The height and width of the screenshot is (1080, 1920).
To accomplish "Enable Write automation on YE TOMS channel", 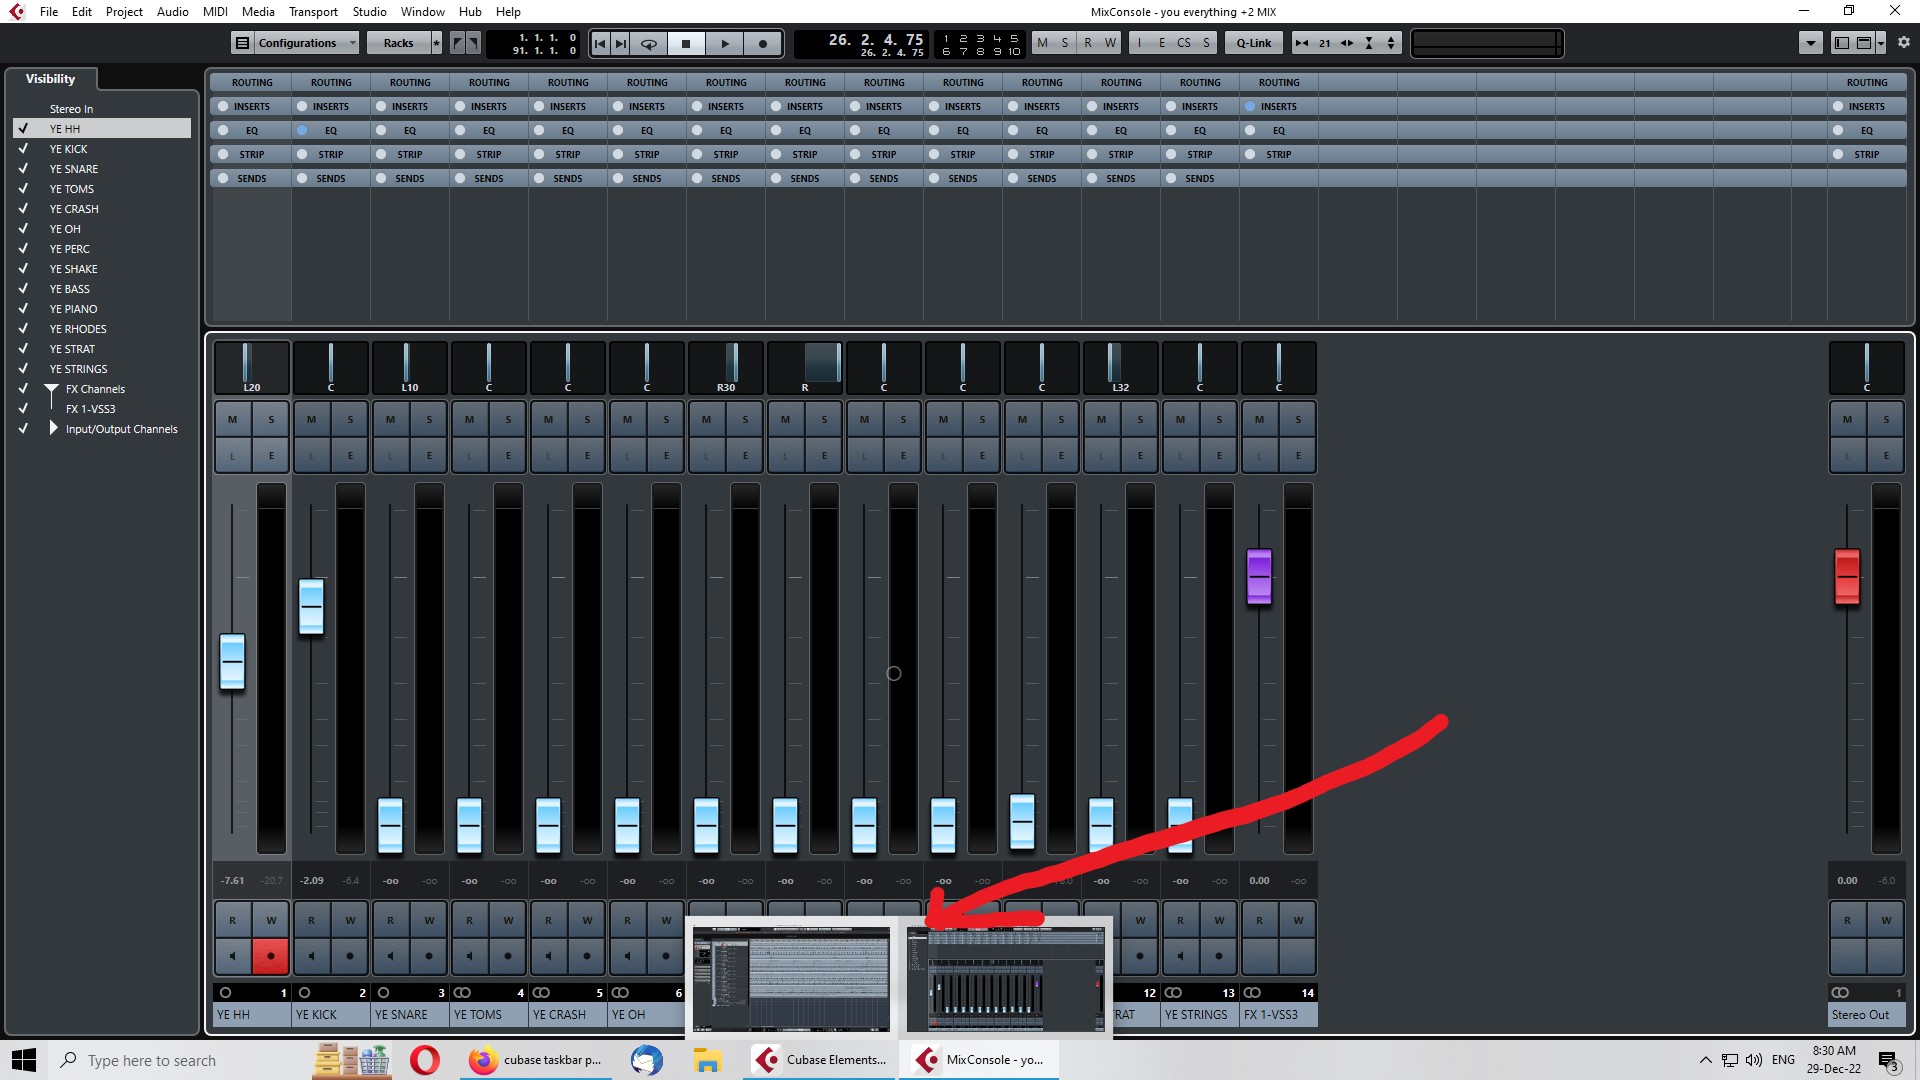I will [x=508, y=920].
